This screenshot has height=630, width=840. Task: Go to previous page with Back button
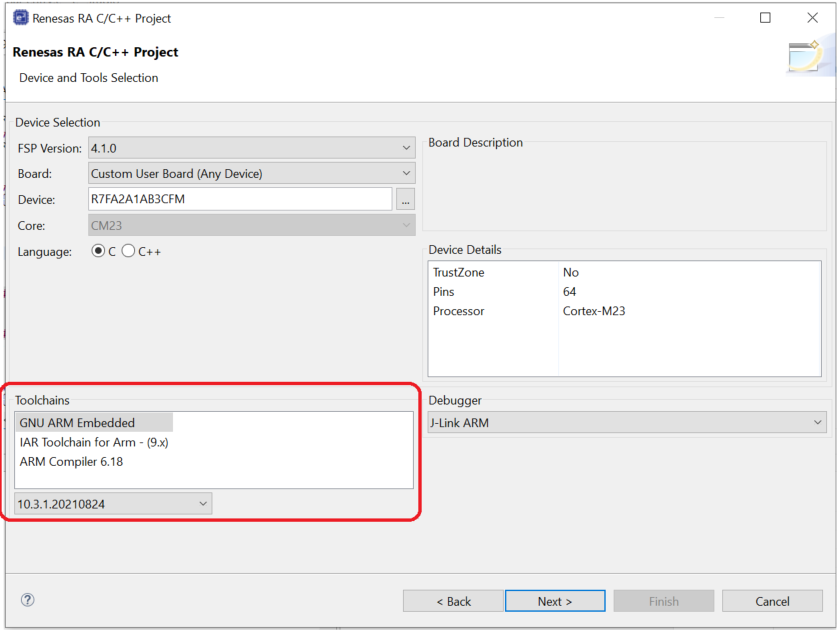(x=453, y=601)
